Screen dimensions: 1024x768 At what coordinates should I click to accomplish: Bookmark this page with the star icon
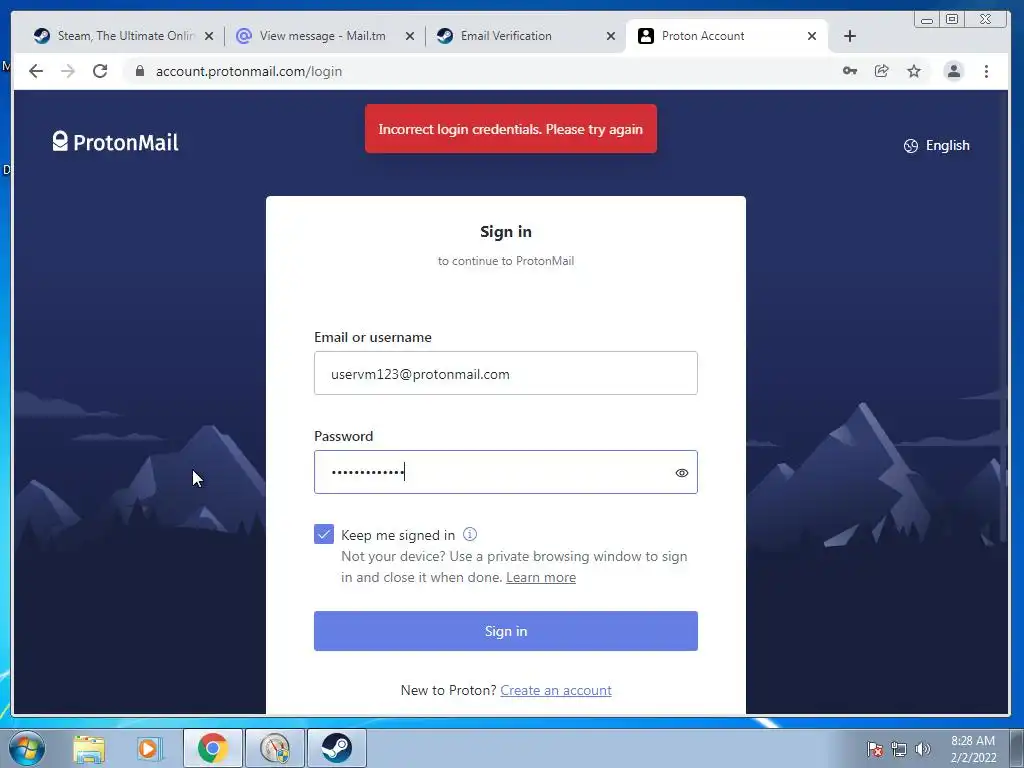click(914, 71)
